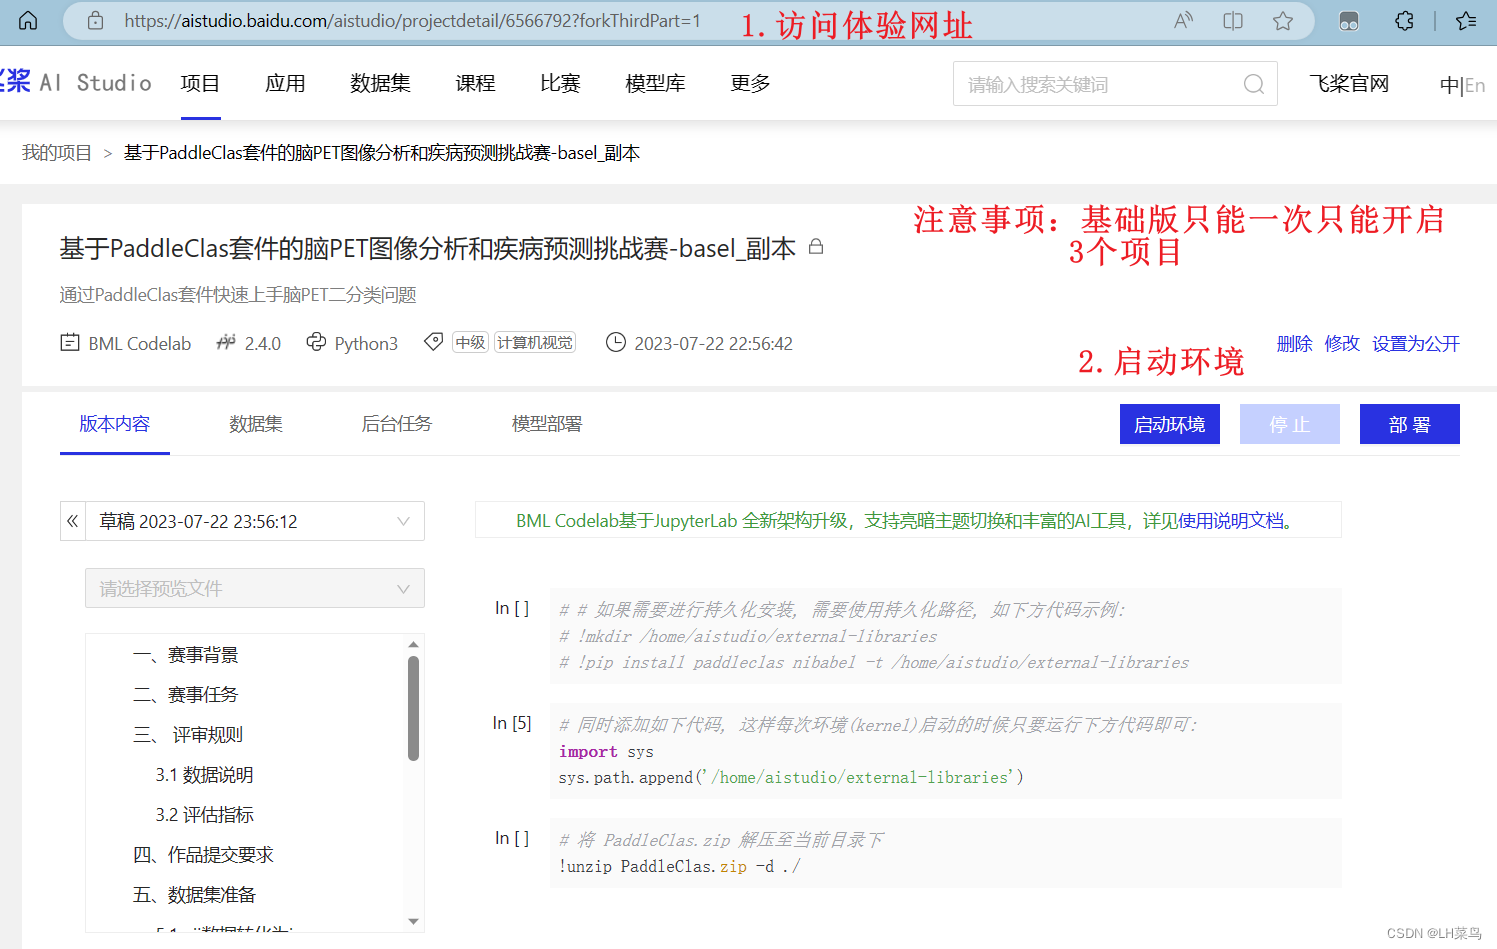The image size is (1497, 949).
Task: Open the 应用 menu
Action: point(285,84)
